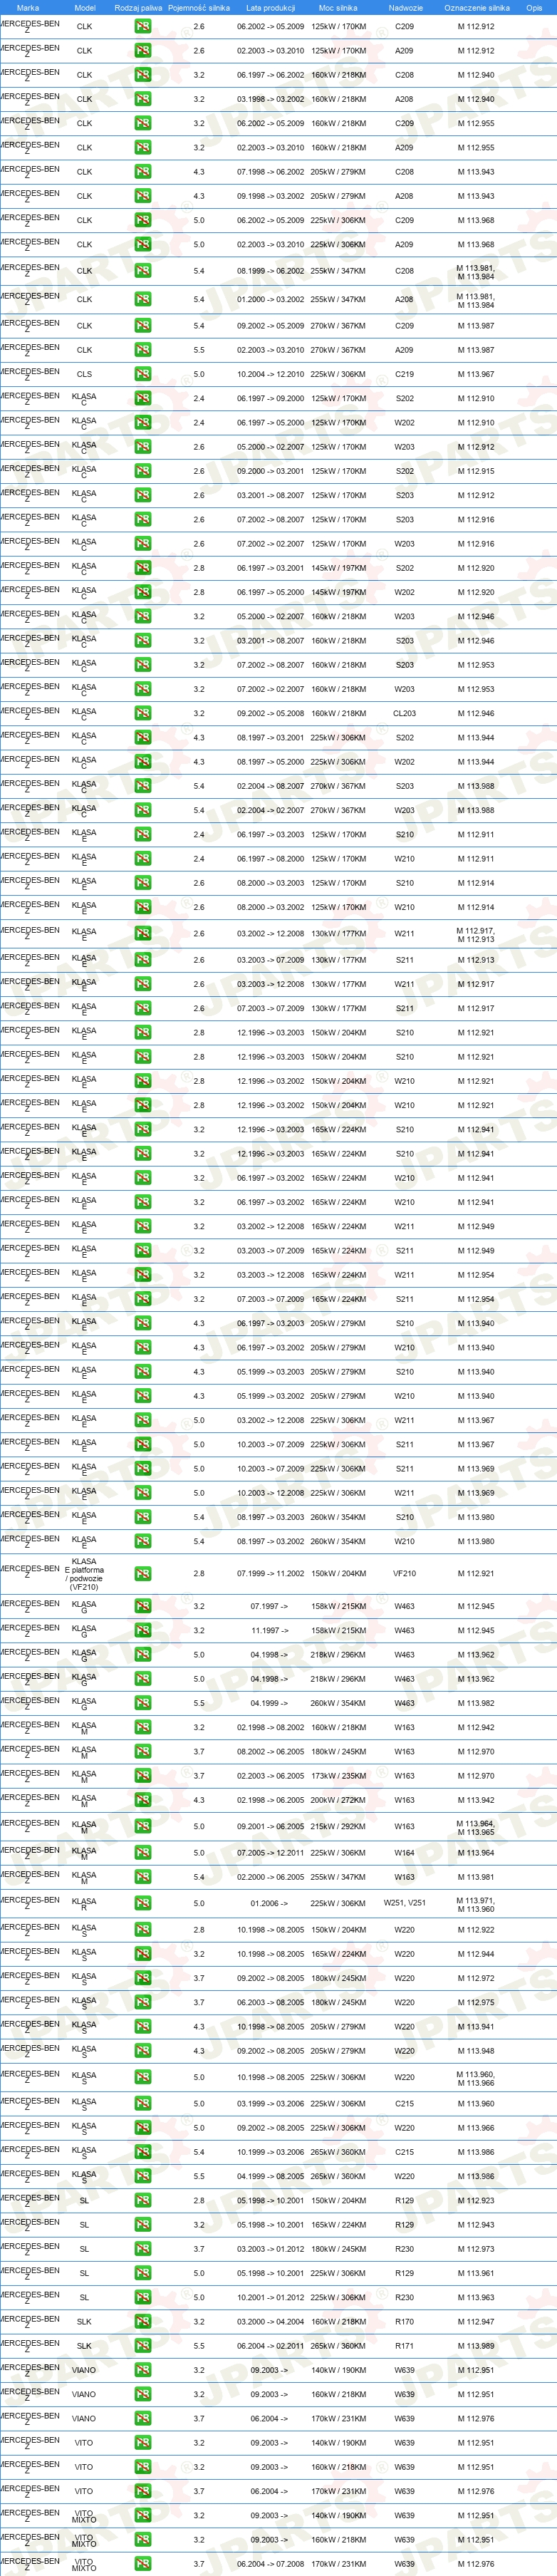
Task: Click fuel icon in SLK R171 row
Action: [143, 2346]
